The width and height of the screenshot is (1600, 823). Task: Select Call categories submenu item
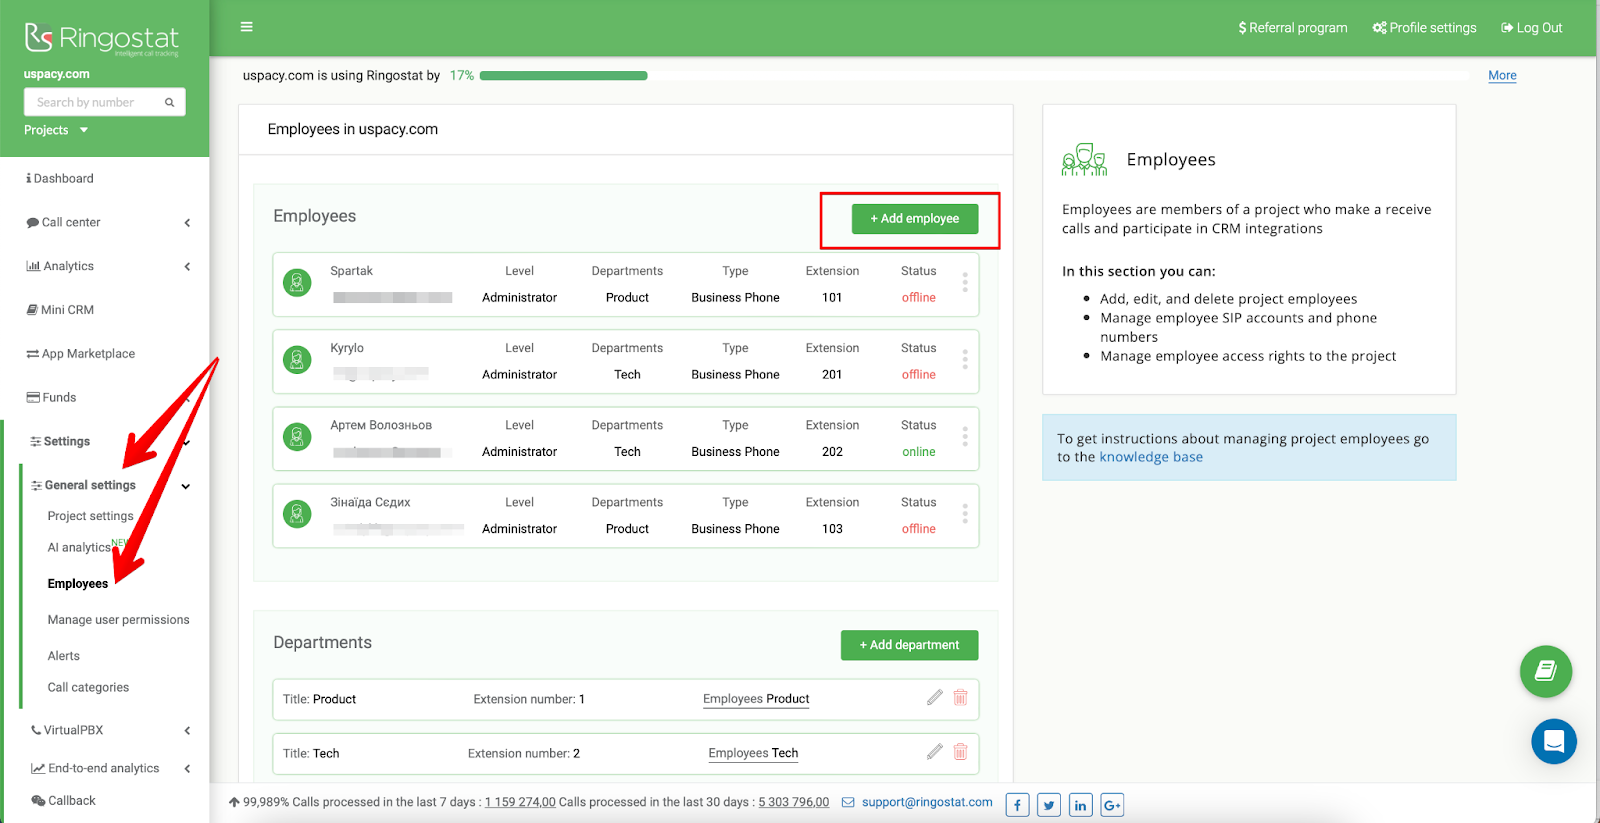88,688
